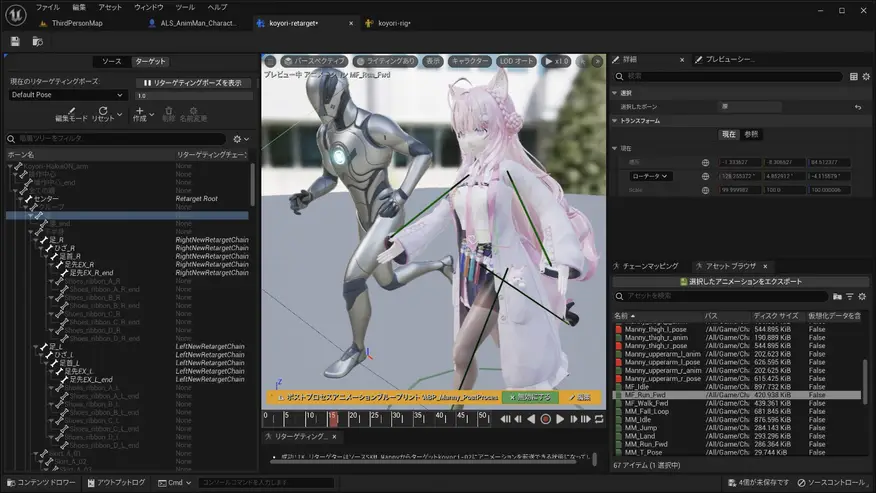The image size is (876, 493).
Task: Switch the skeleton view to ターゲット
Action: tap(150, 61)
